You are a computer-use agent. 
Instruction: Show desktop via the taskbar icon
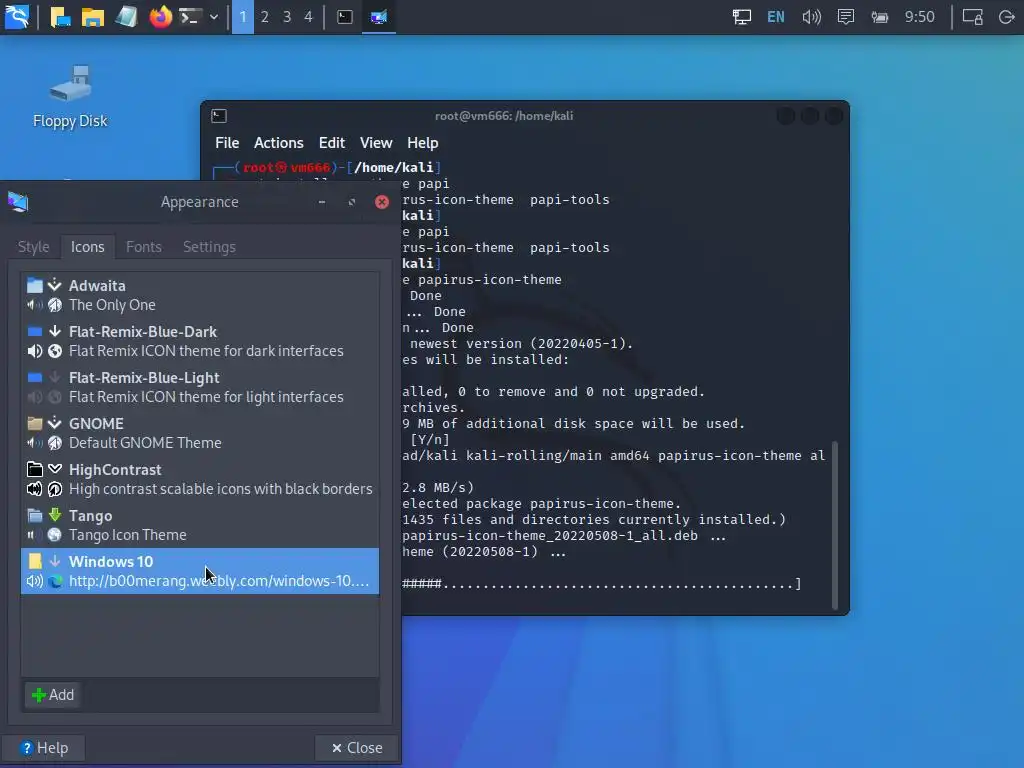[x=60, y=17]
